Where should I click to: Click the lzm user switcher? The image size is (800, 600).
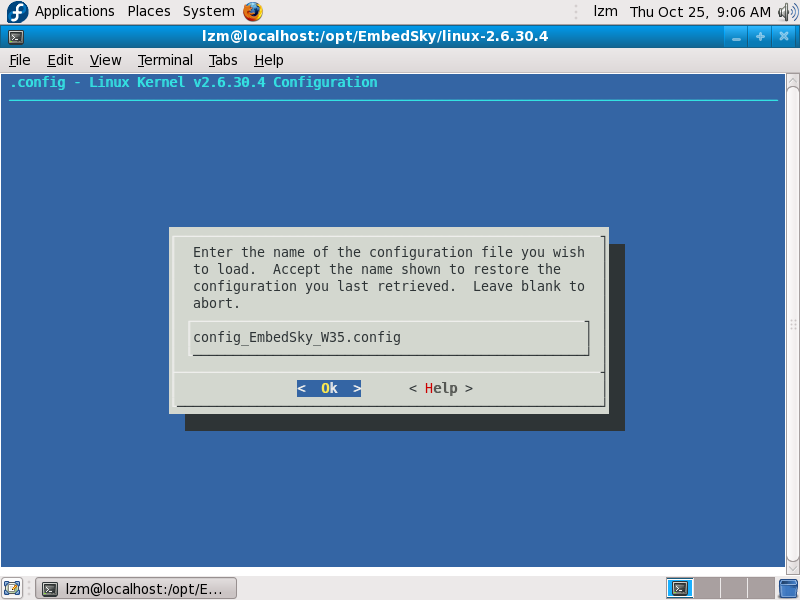click(x=605, y=12)
